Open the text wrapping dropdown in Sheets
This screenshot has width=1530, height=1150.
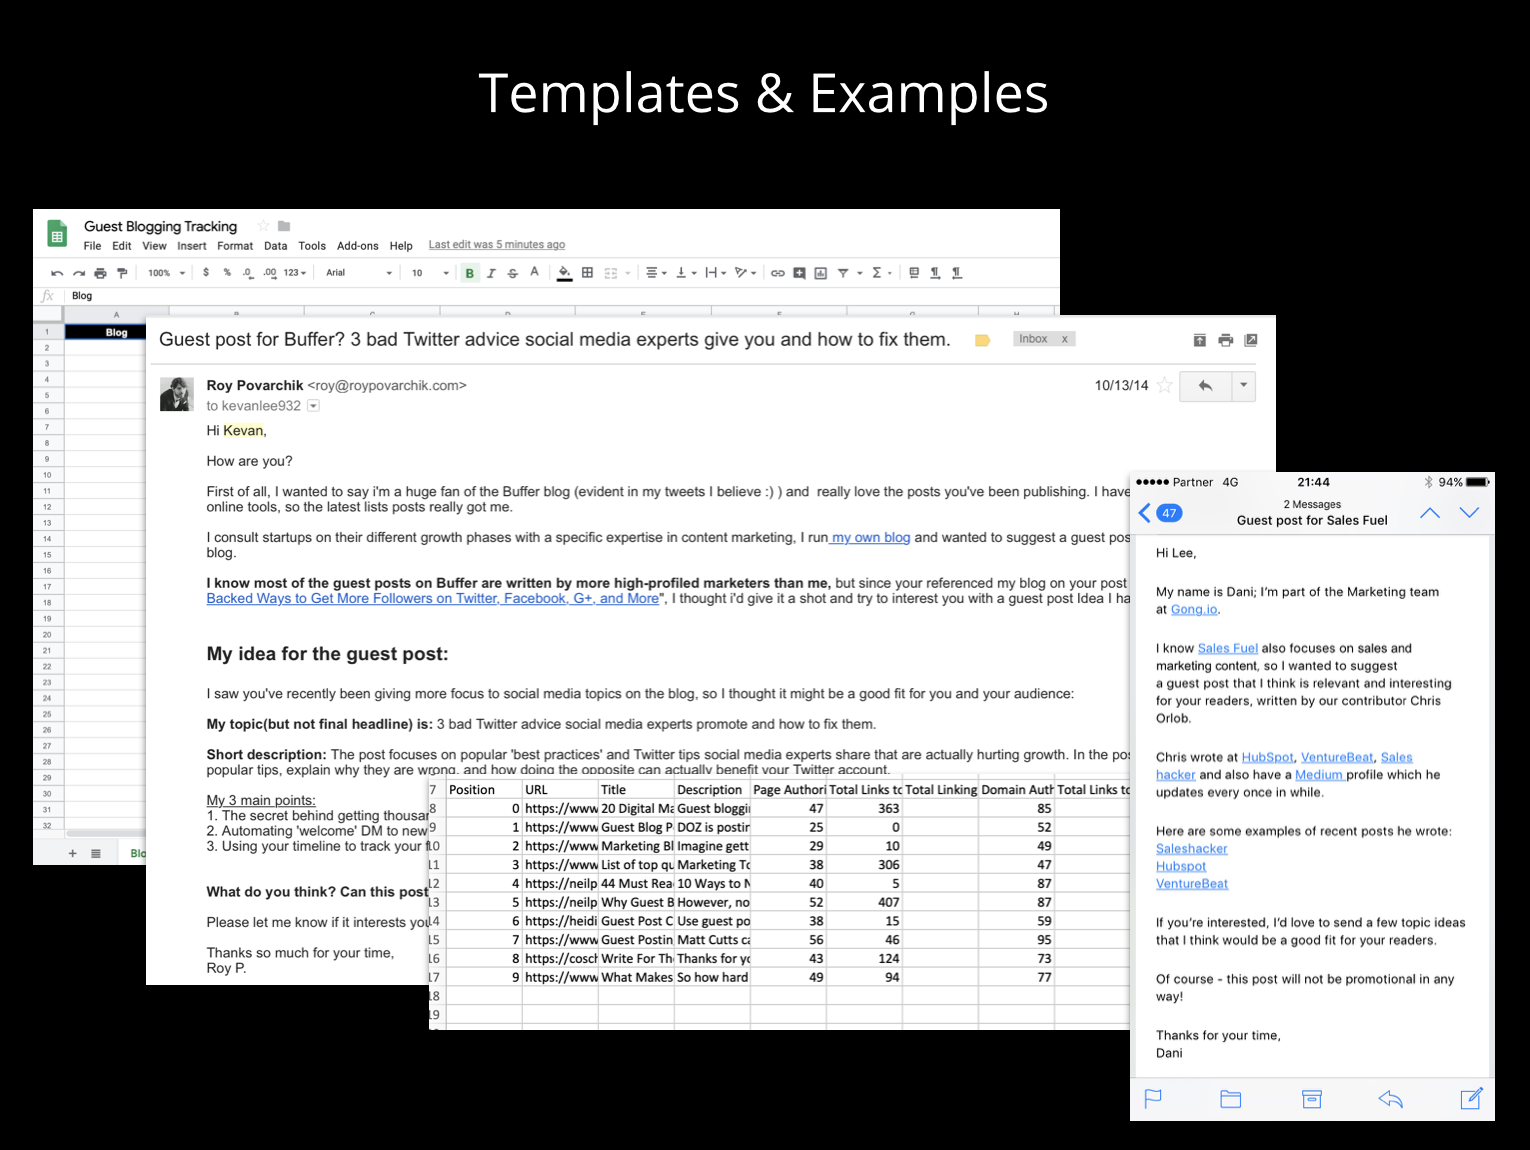pos(716,273)
